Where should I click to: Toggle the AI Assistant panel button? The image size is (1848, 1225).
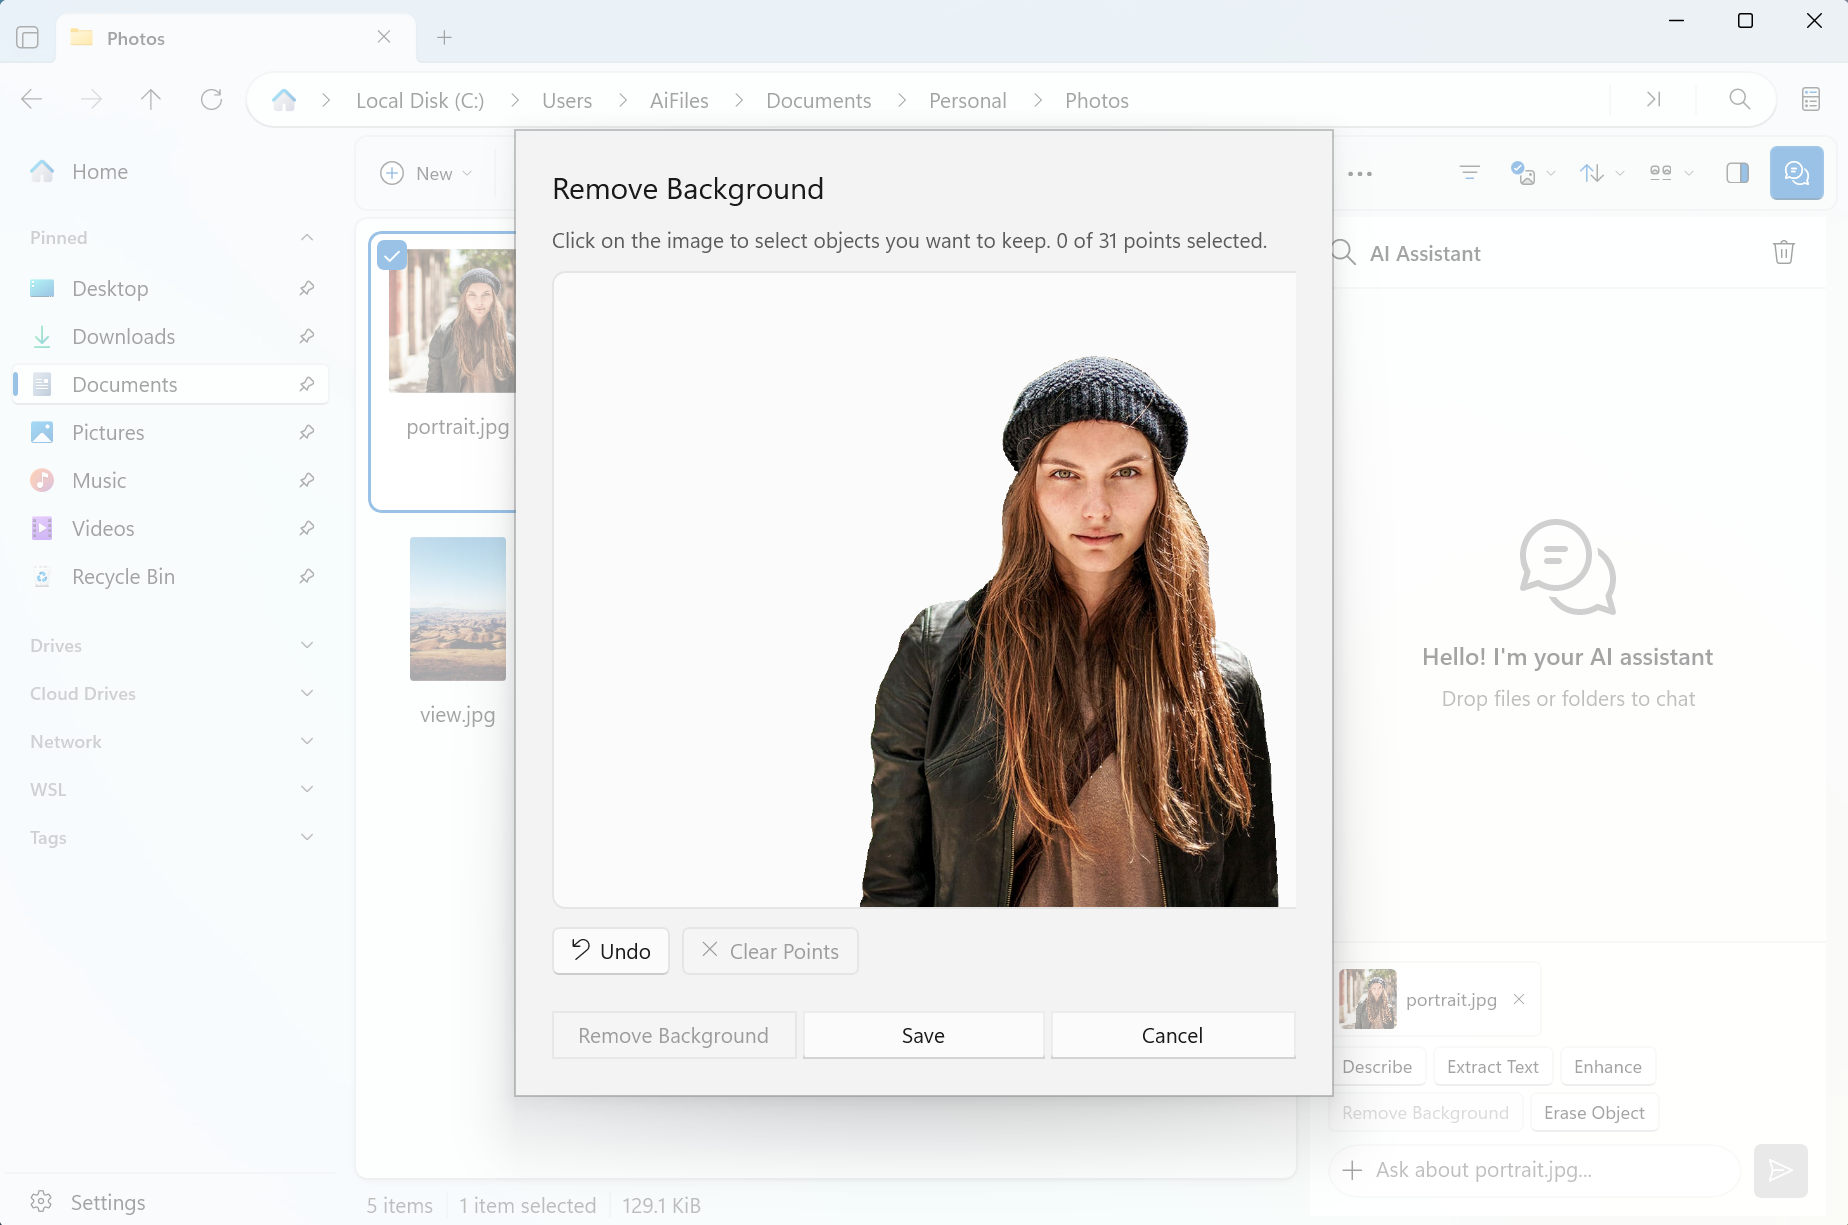click(1797, 173)
